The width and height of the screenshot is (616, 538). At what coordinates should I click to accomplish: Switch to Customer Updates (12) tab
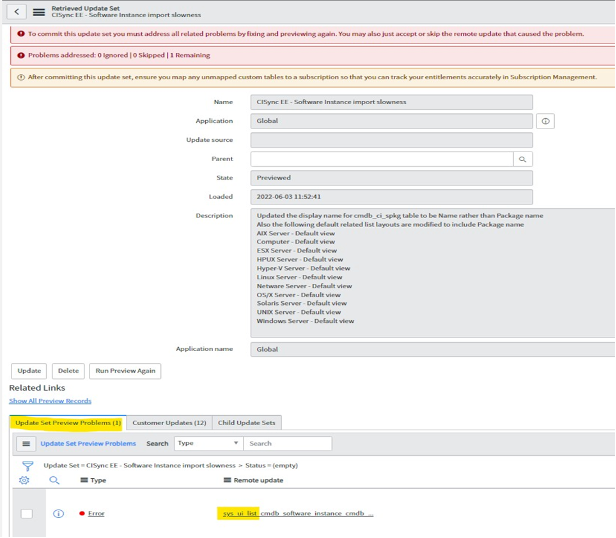pyautogui.click(x=169, y=423)
